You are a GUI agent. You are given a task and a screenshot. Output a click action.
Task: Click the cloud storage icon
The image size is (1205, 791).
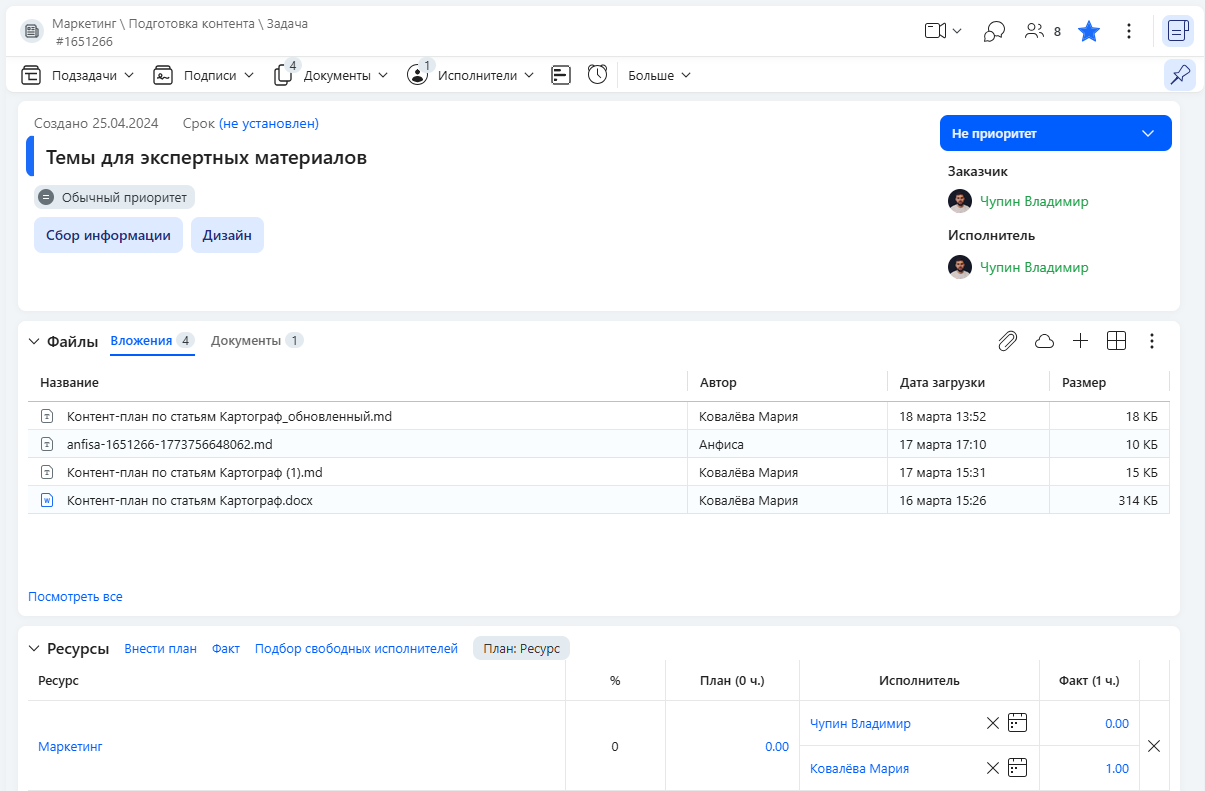[1044, 341]
